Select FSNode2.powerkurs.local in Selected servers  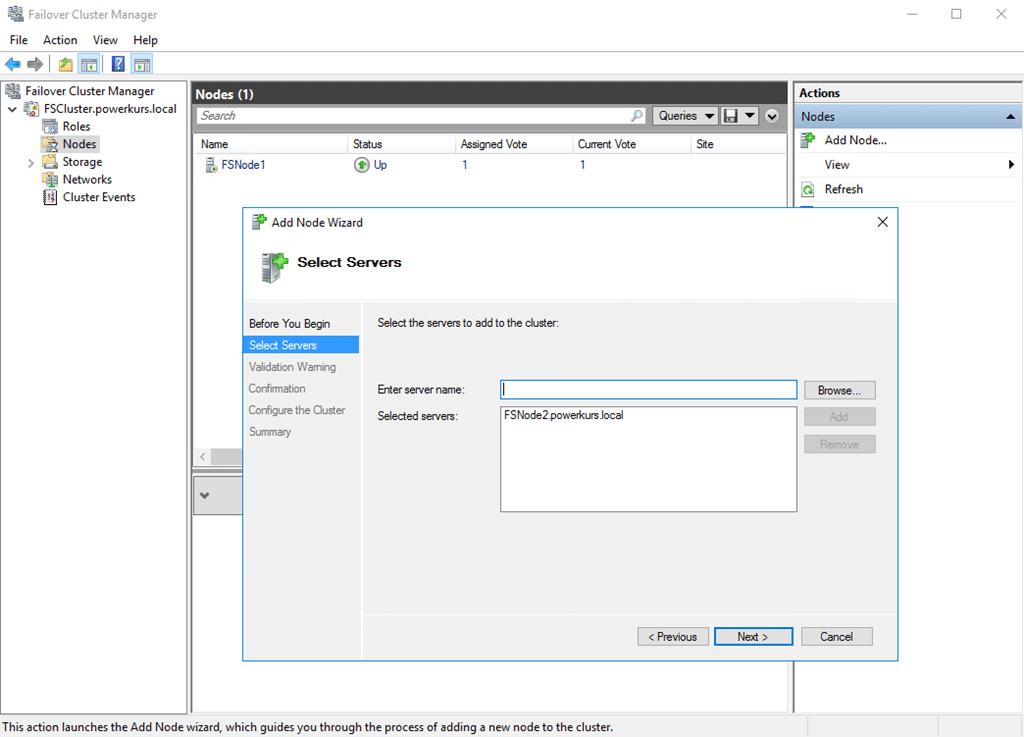click(564, 415)
